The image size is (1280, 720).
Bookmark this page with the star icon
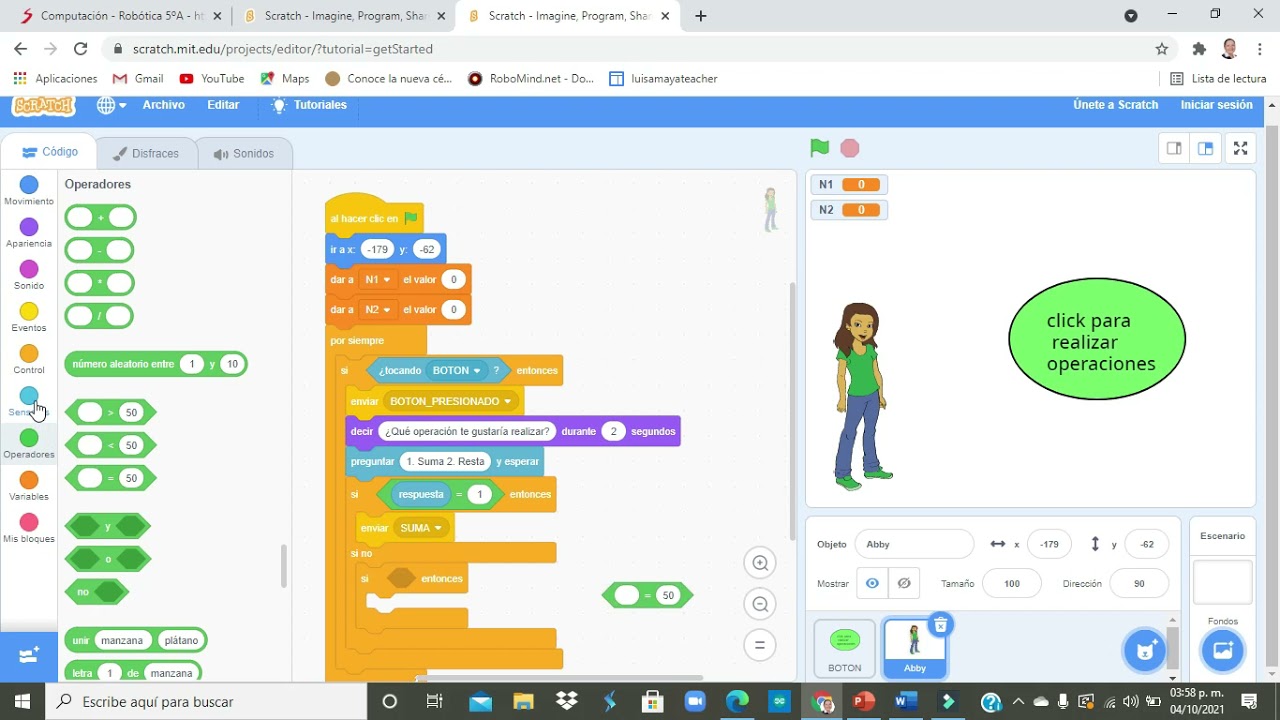[1161, 48]
